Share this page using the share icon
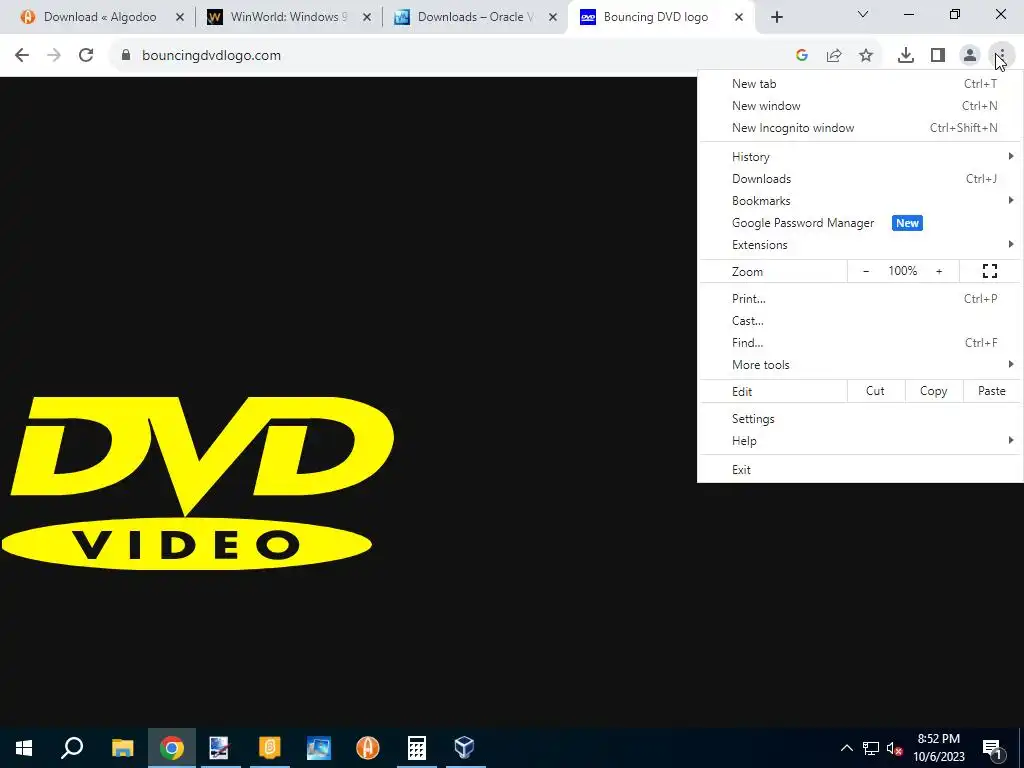Screen dimensions: 1024x768 [x=834, y=56]
